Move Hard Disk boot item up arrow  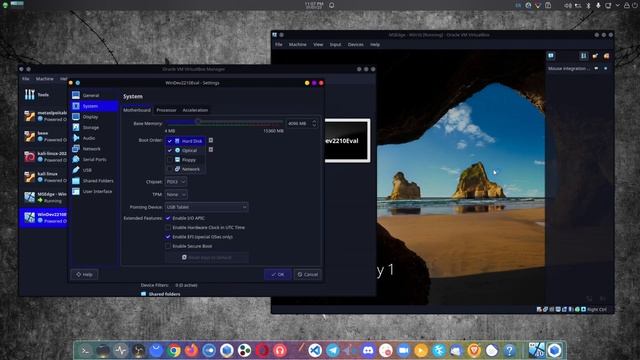211,140
